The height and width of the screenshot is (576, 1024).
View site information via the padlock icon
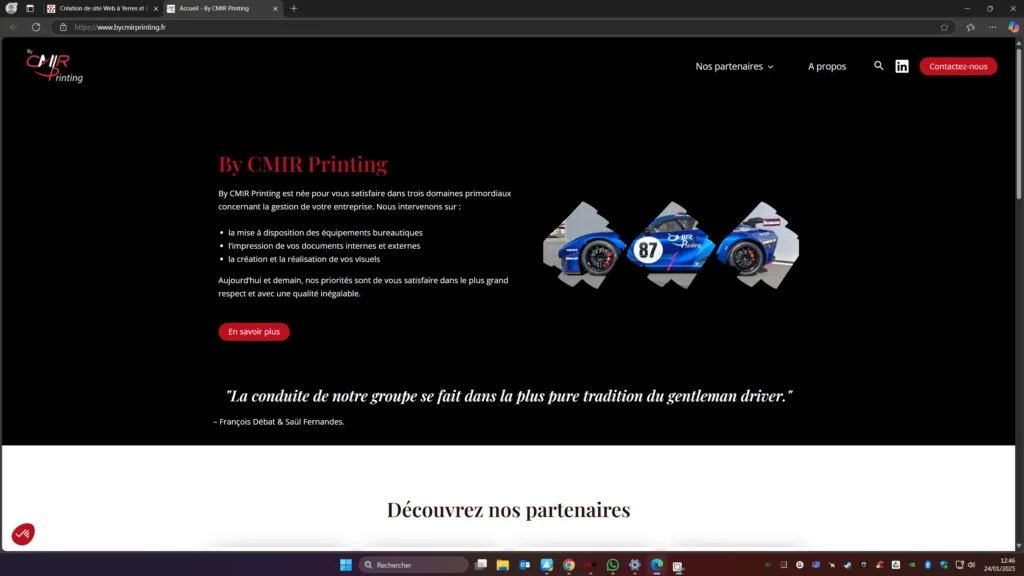tap(63, 27)
